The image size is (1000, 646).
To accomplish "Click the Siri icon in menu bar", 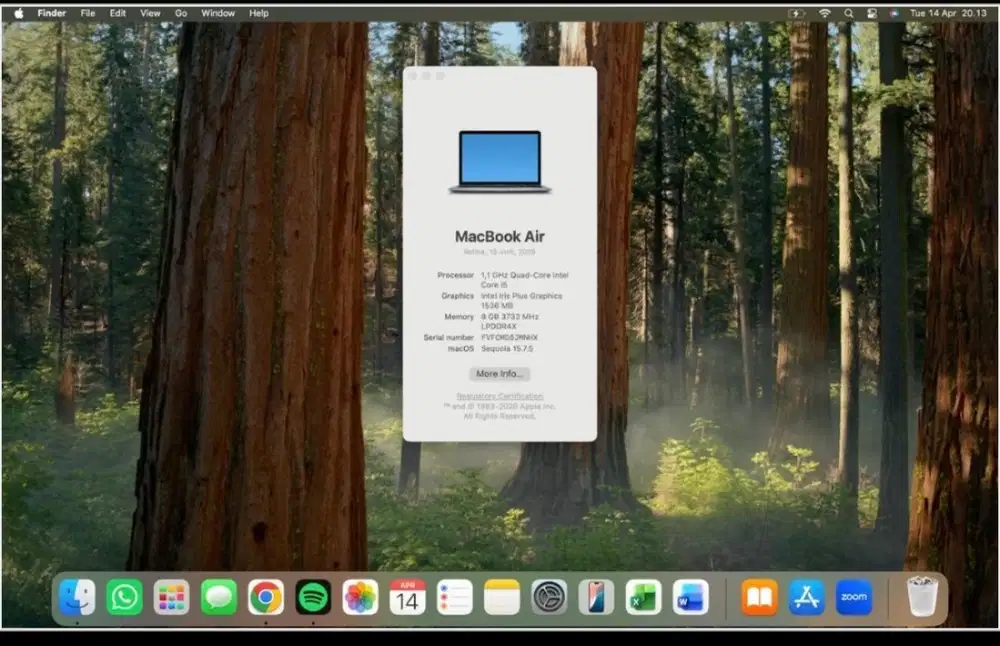I will [894, 13].
